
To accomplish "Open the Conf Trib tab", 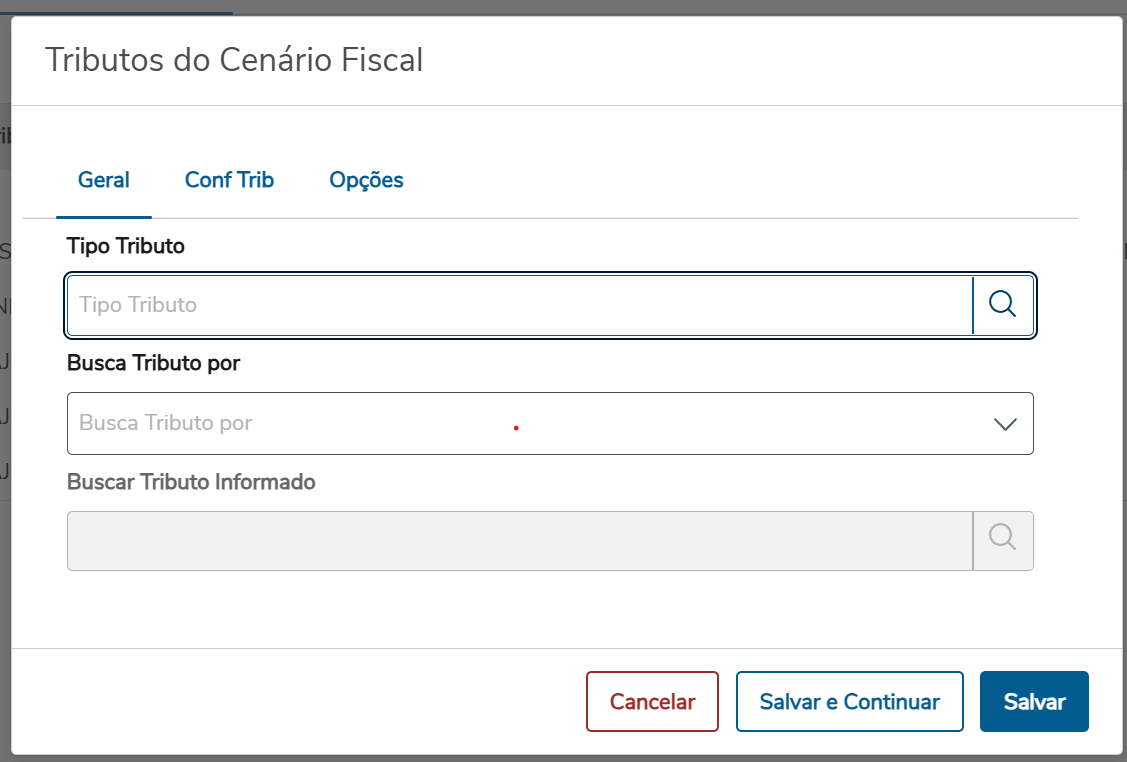I will coord(229,180).
